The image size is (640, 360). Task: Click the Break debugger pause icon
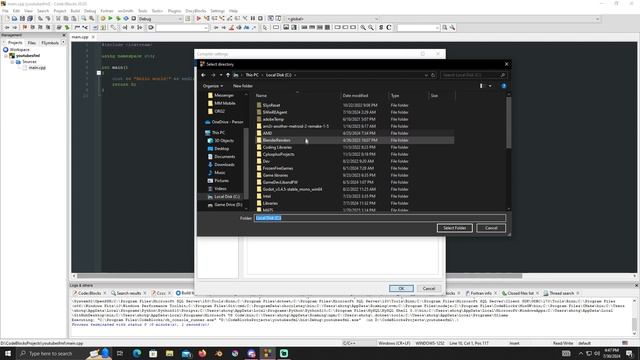tap(253, 19)
